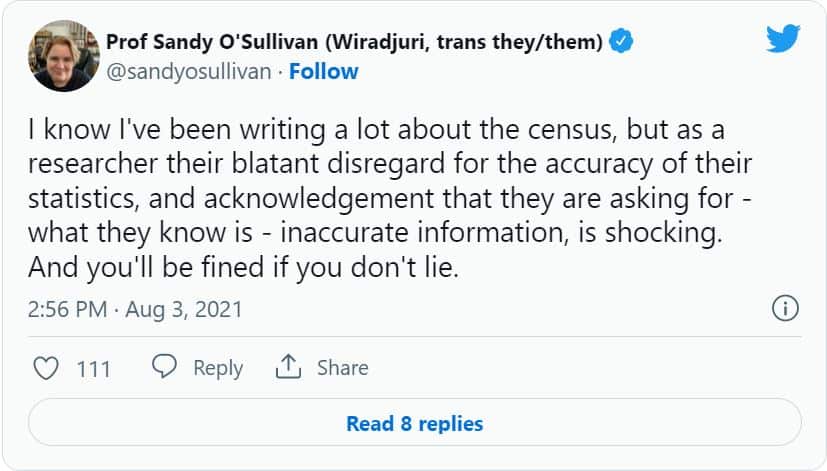Screen dimensions: 827x471
Task: Click the 2:56 PM time in the timestamp
Action: [x=67, y=309]
